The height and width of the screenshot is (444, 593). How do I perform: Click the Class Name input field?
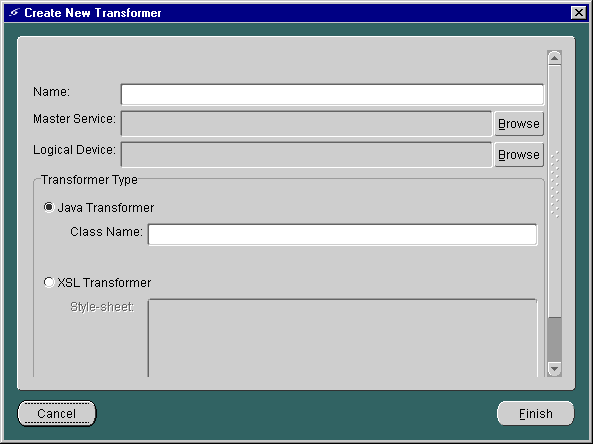[342, 234]
